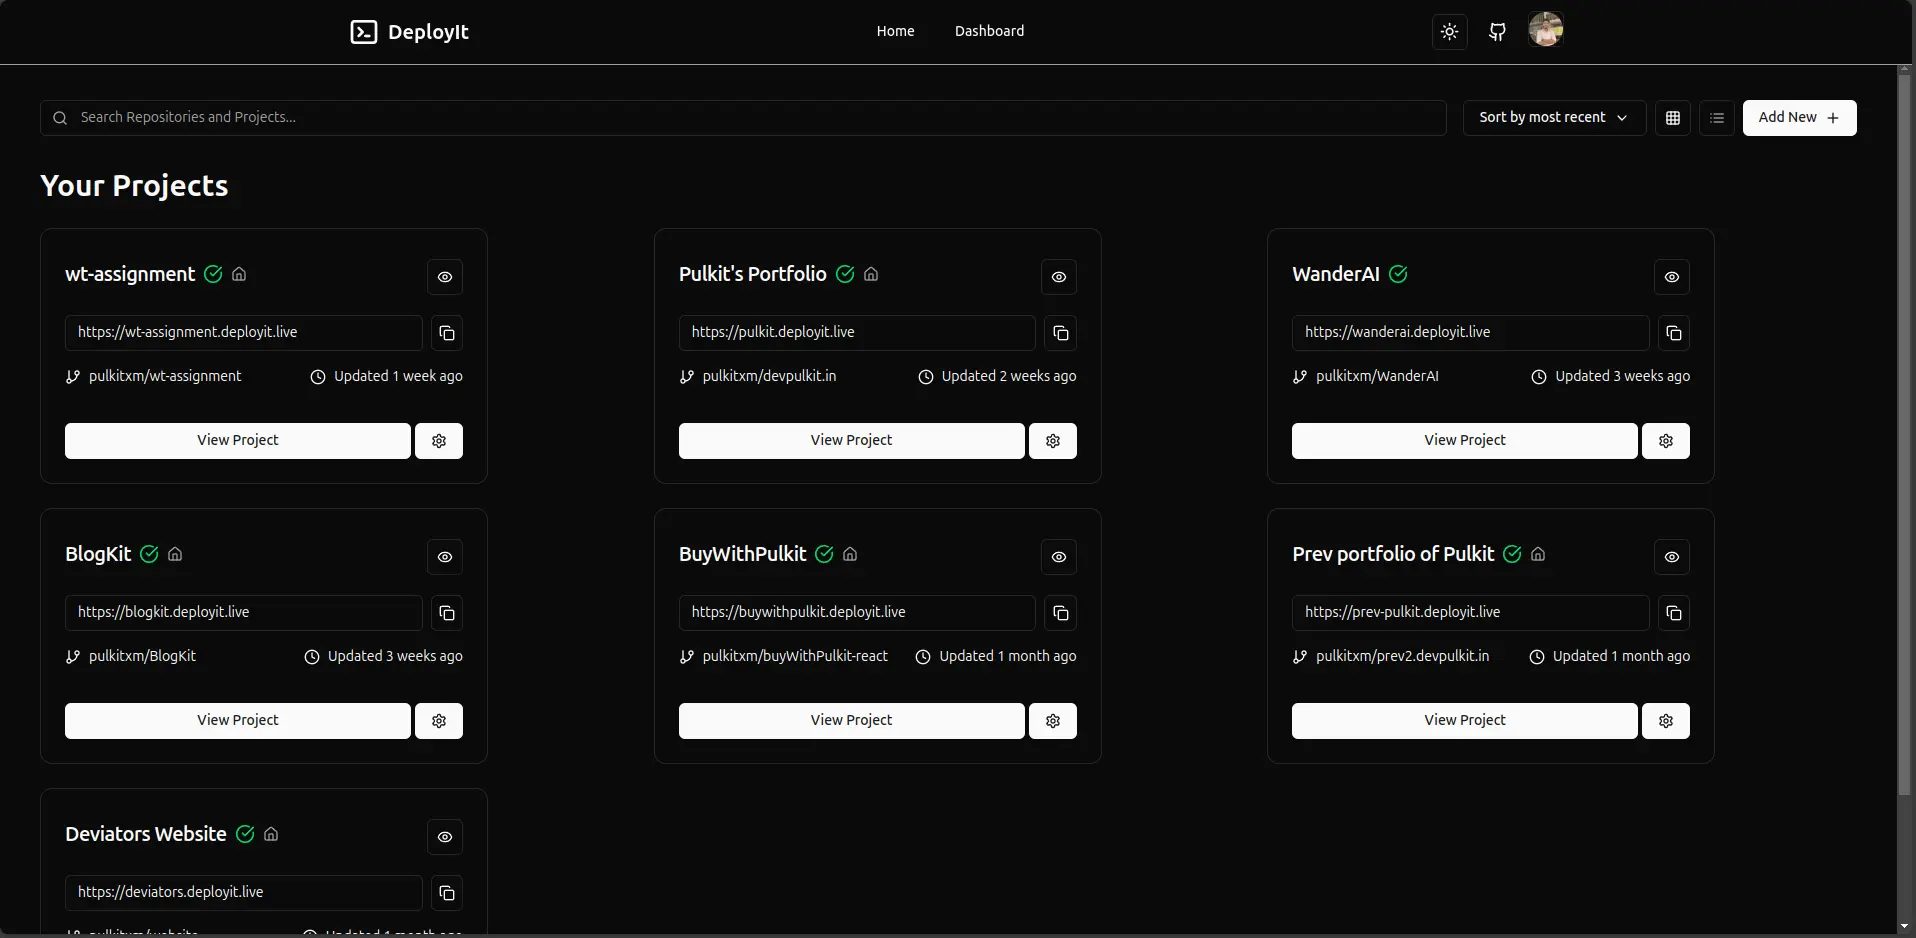The height and width of the screenshot is (938, 1916).
Task: Go to the Home nav item
Action: 895,31
